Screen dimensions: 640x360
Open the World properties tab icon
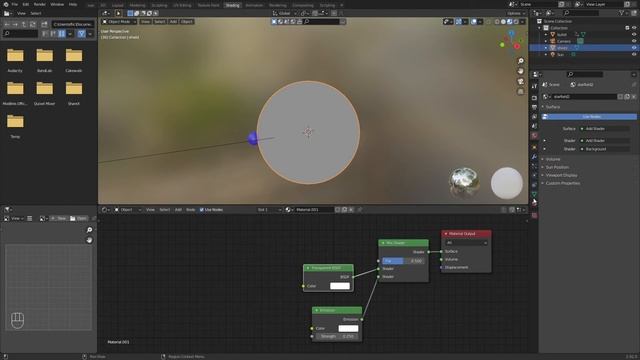point(534,136)
